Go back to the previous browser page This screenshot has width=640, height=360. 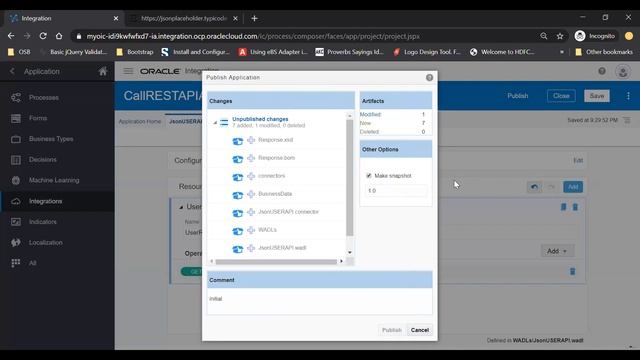[x=11, y=36]
